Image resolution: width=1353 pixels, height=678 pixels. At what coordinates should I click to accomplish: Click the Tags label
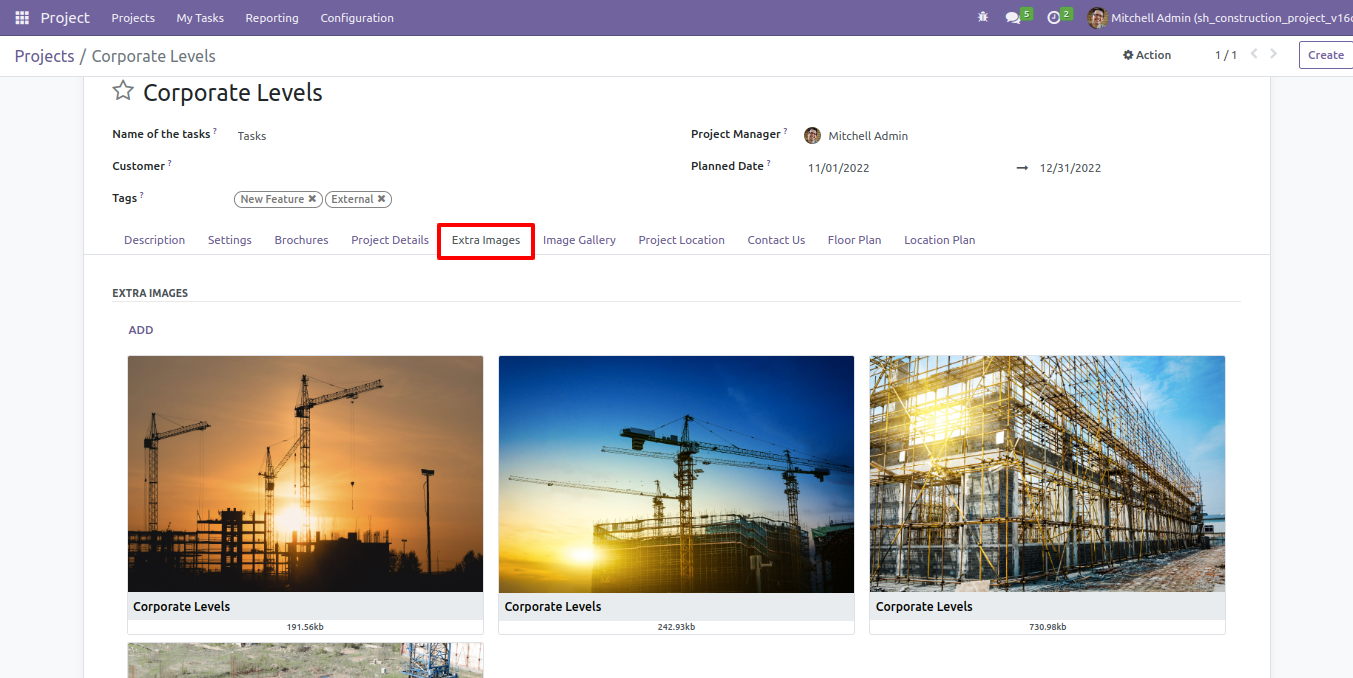pos(125,198)
